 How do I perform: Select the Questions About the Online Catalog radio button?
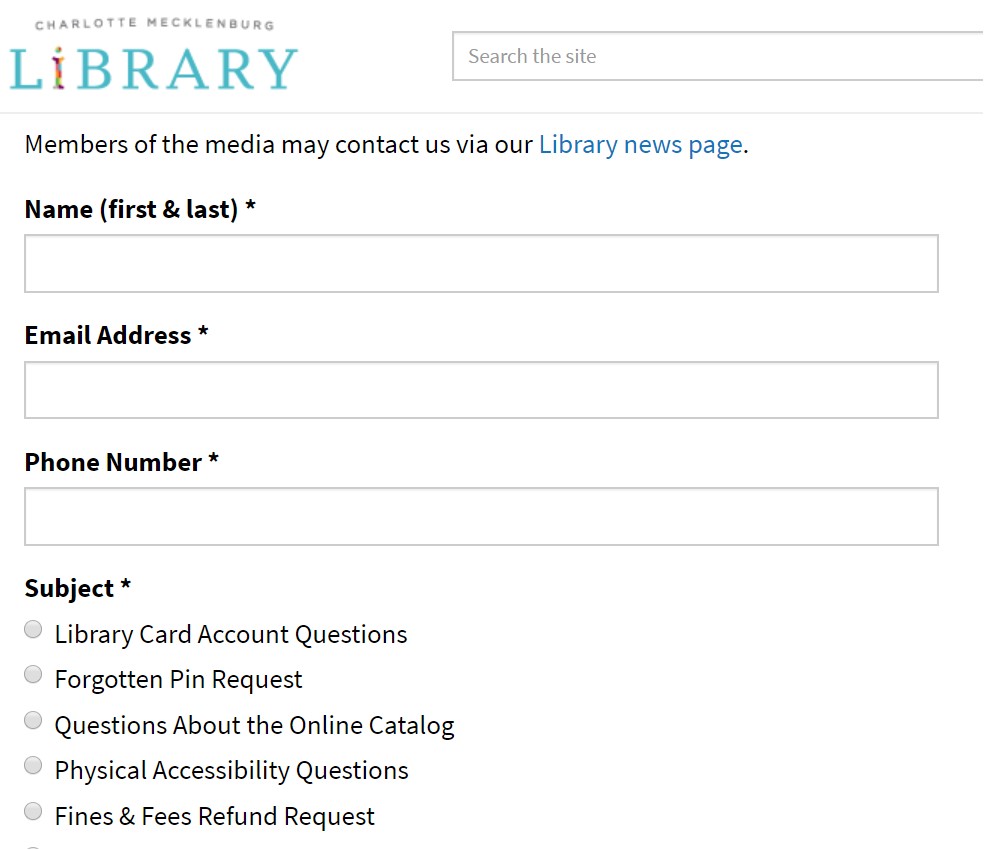[33, 721]
